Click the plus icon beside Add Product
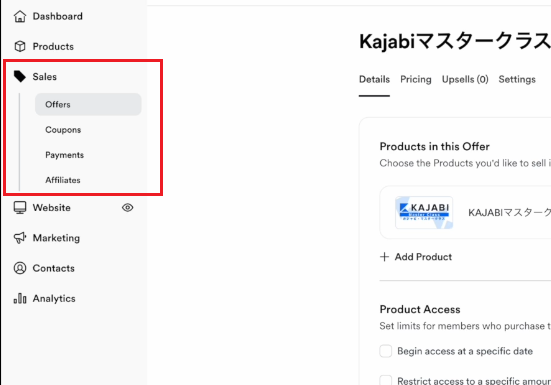The image size is (551, 385). [x=384, y=257]
